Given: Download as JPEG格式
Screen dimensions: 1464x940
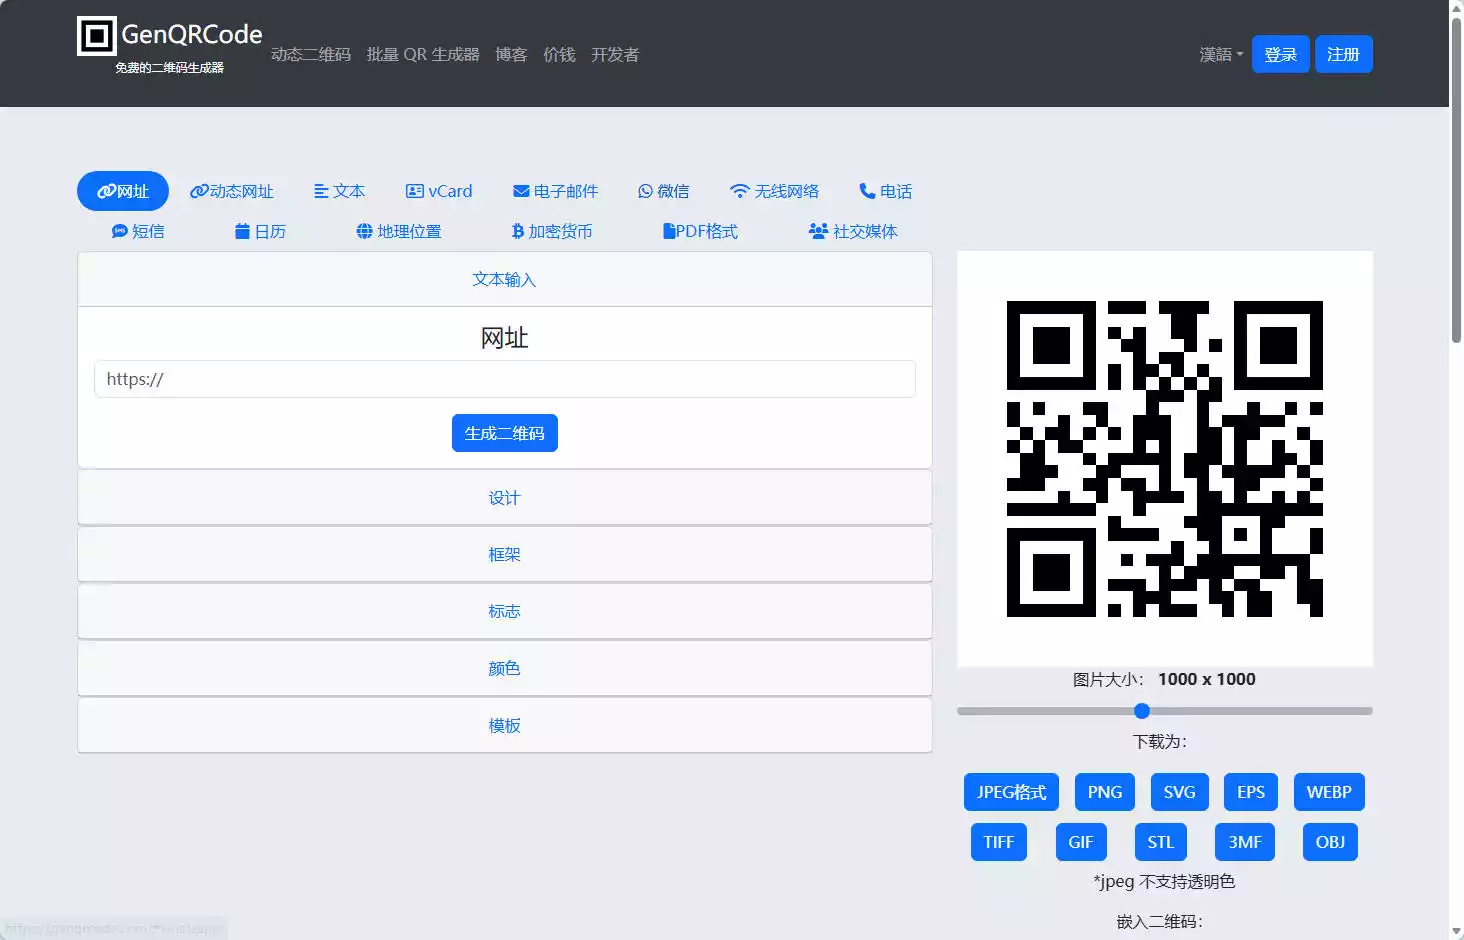Looking at the screenshot, I should [1011, 792].
